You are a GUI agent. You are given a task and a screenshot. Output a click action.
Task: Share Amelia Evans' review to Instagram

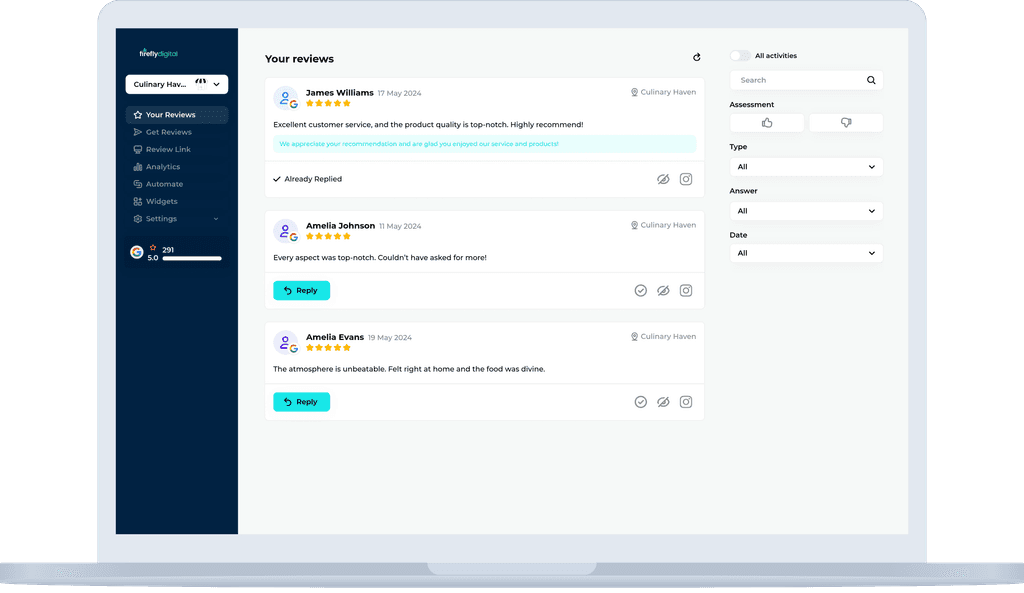point(685,401)
